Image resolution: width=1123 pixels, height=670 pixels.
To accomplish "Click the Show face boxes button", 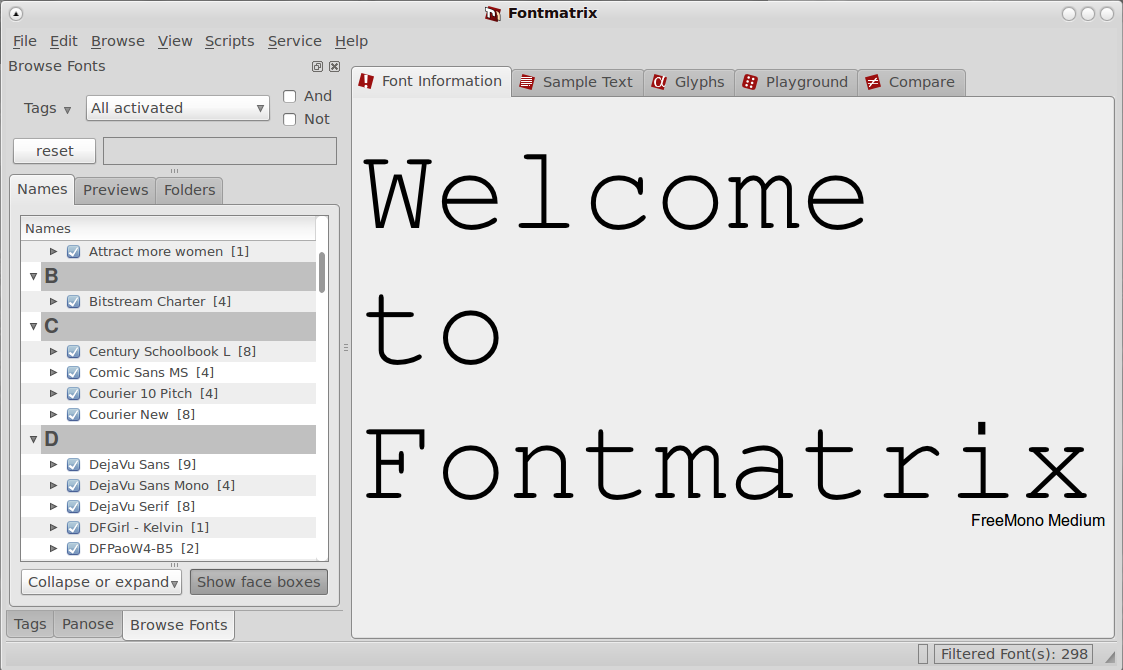I will 259,582.
